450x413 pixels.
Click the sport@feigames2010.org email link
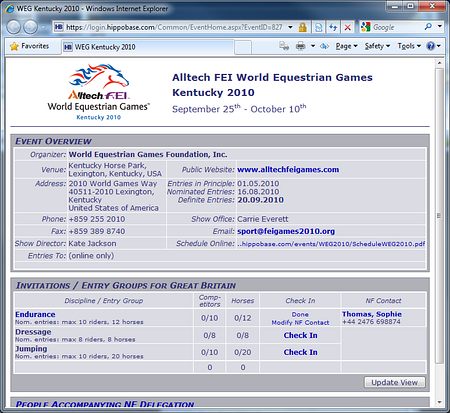[286, 231]
